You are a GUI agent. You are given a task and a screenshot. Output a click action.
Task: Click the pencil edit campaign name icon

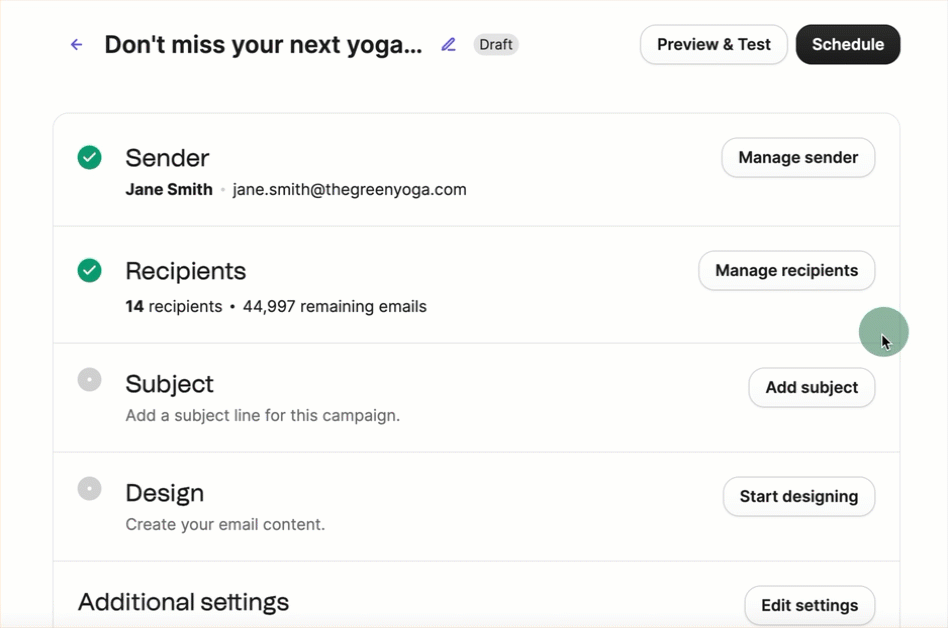coord(449,45)
